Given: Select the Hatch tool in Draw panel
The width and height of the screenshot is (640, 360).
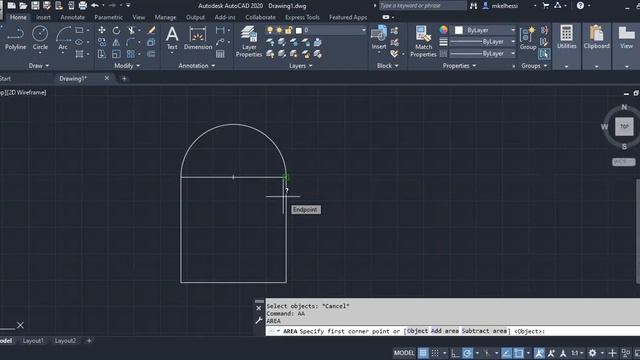Looking at the screenshot, I should pos(80,54).
